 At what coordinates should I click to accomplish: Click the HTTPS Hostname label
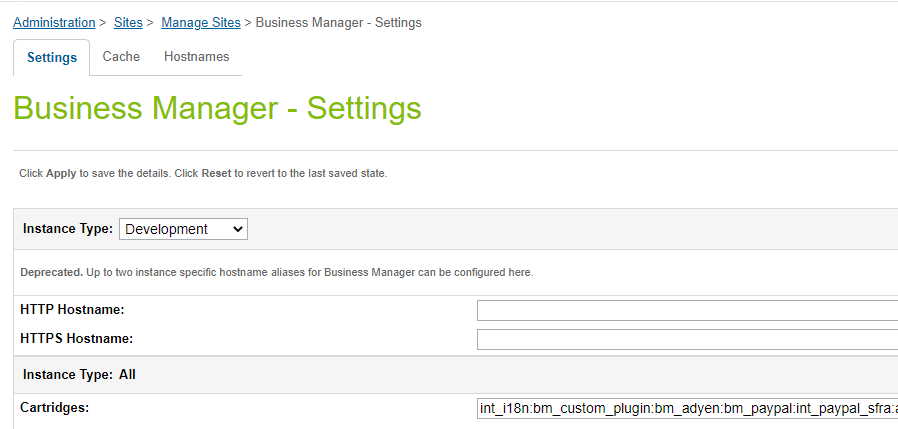[76, 339]
